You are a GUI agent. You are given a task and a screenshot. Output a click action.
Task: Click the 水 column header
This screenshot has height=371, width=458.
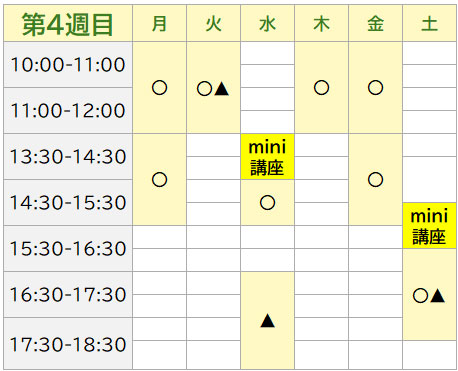pos(267,23)
